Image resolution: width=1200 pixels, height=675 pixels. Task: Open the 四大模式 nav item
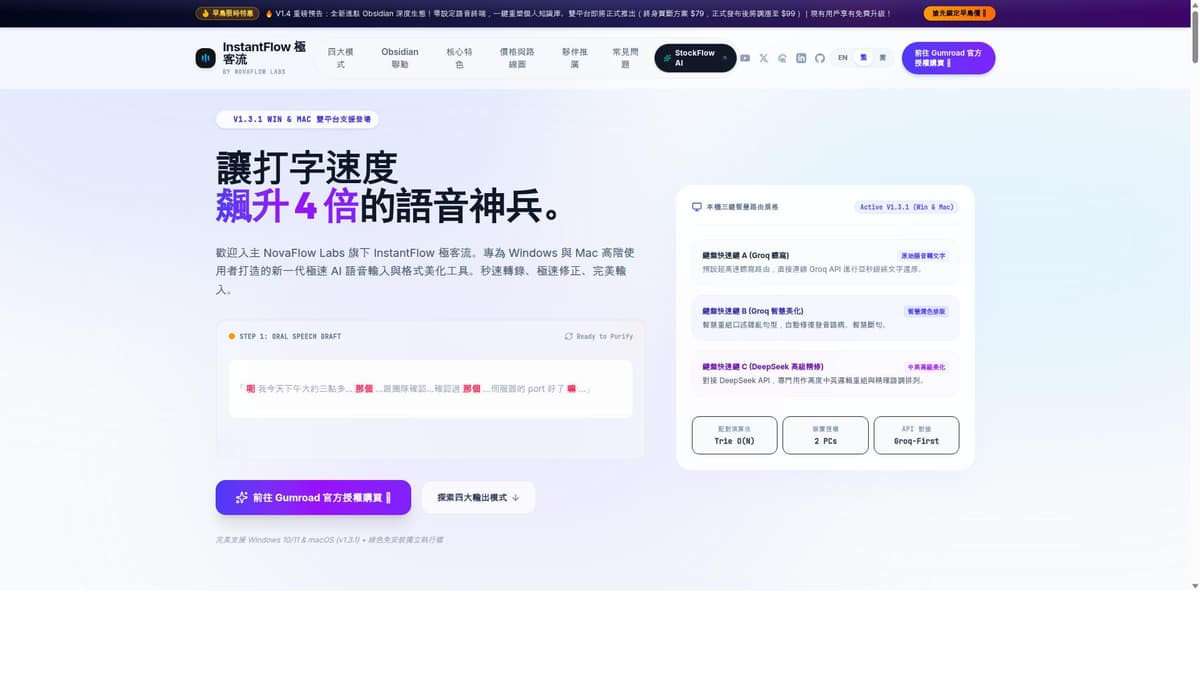[340, 58]
